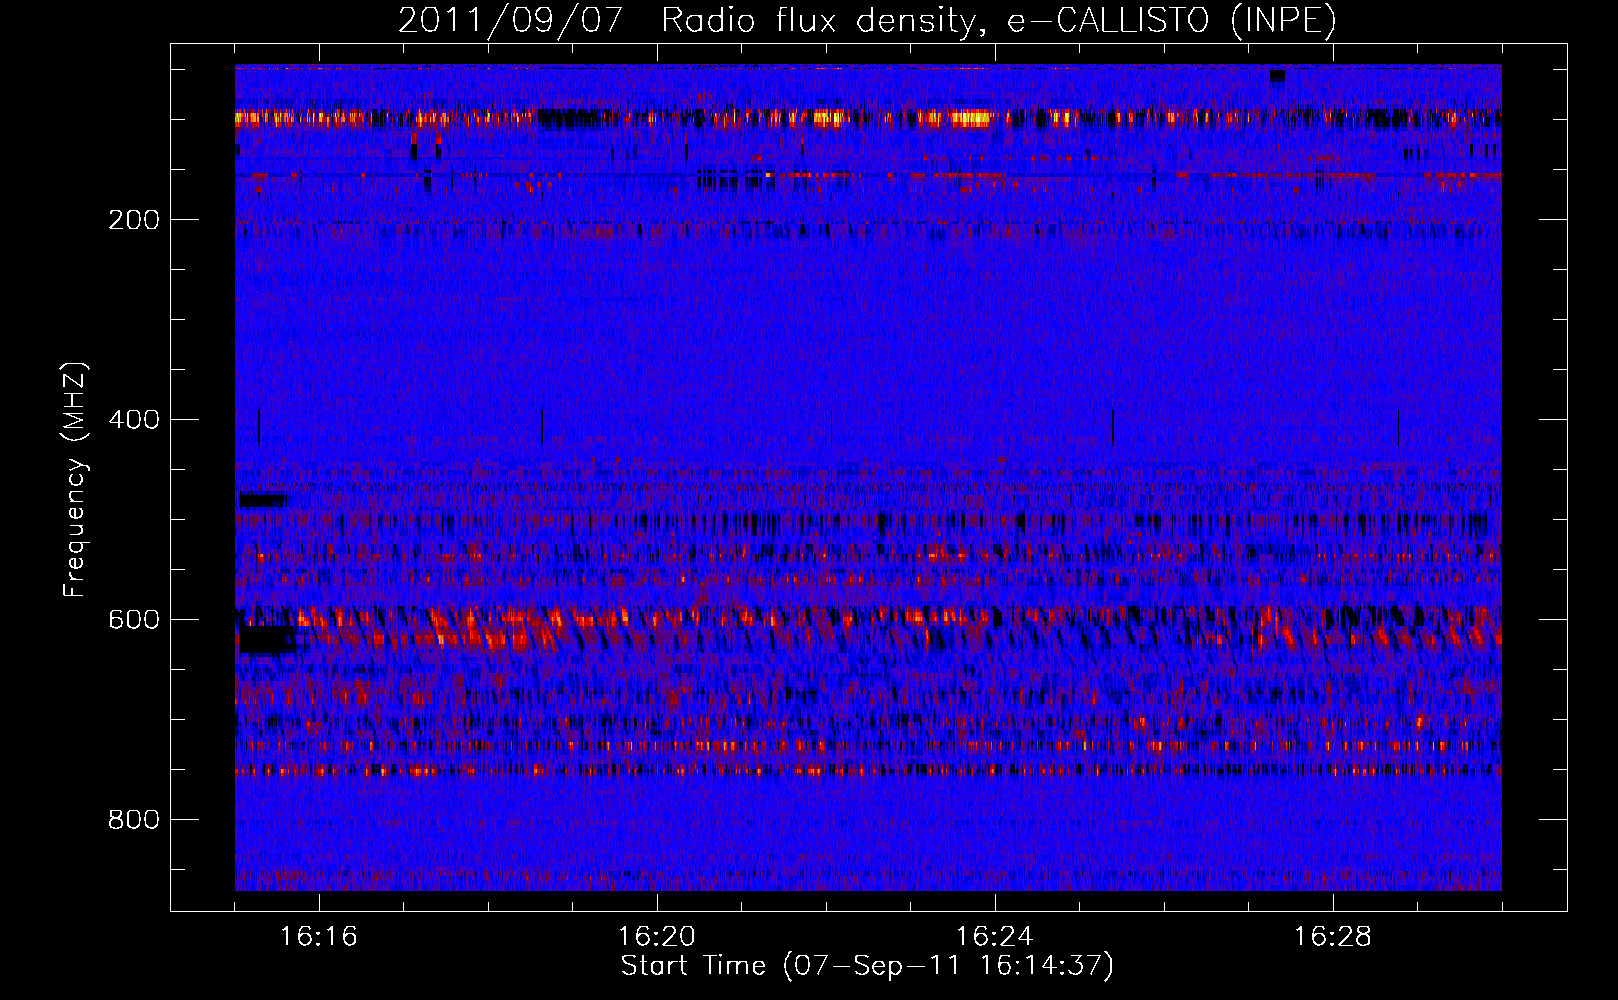
Task: Click the 600 frequency tick label
Action: (134, 620)
